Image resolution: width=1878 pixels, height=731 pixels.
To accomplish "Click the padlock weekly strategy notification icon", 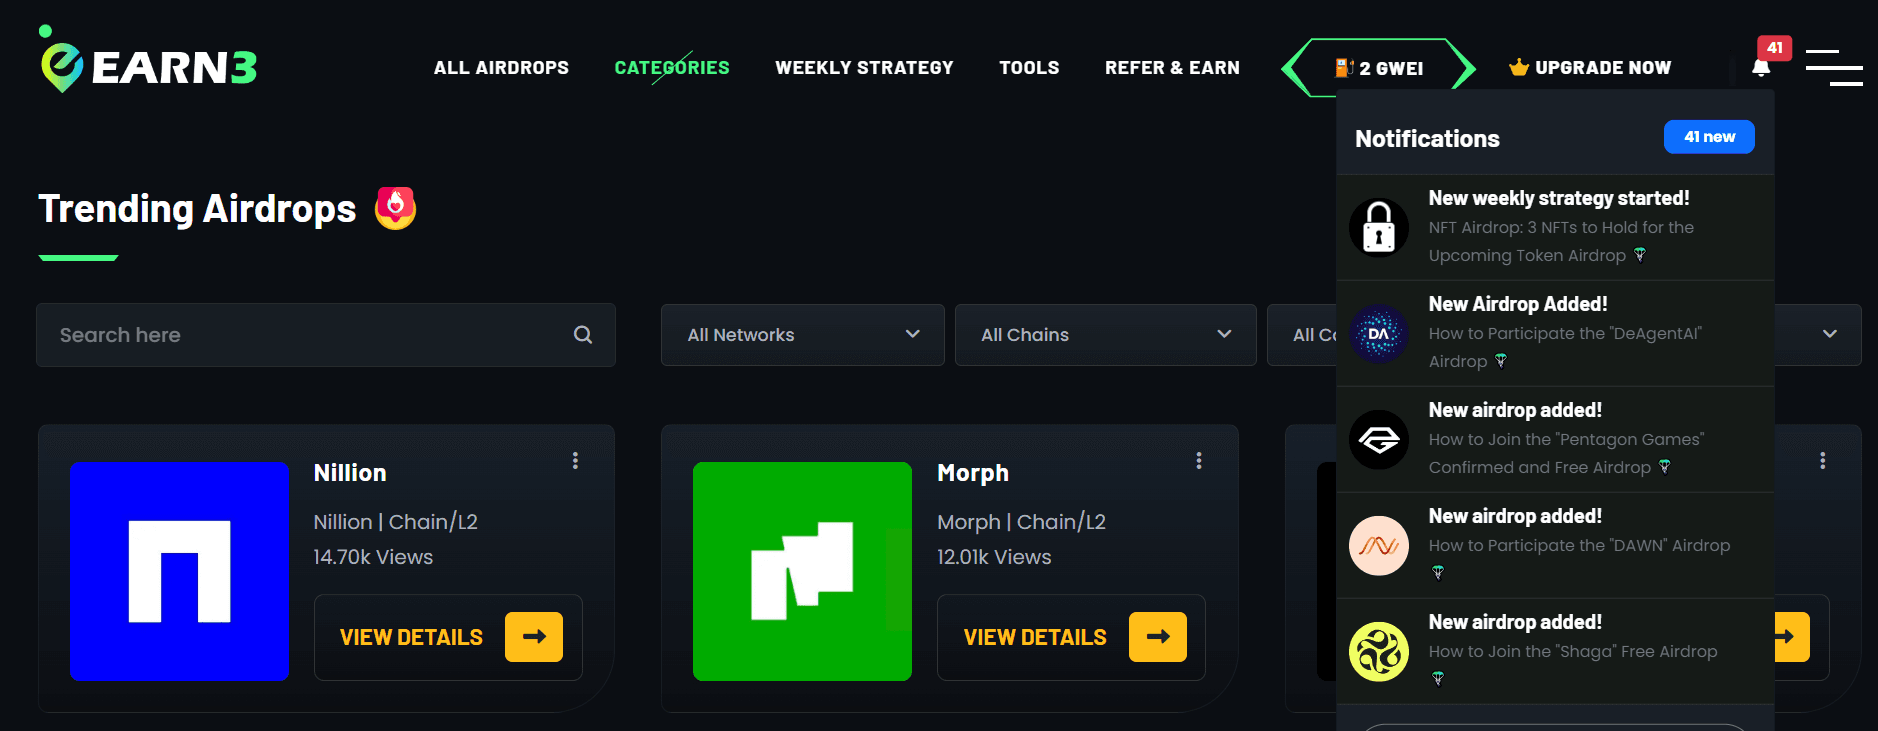I will pos(1379,227).
